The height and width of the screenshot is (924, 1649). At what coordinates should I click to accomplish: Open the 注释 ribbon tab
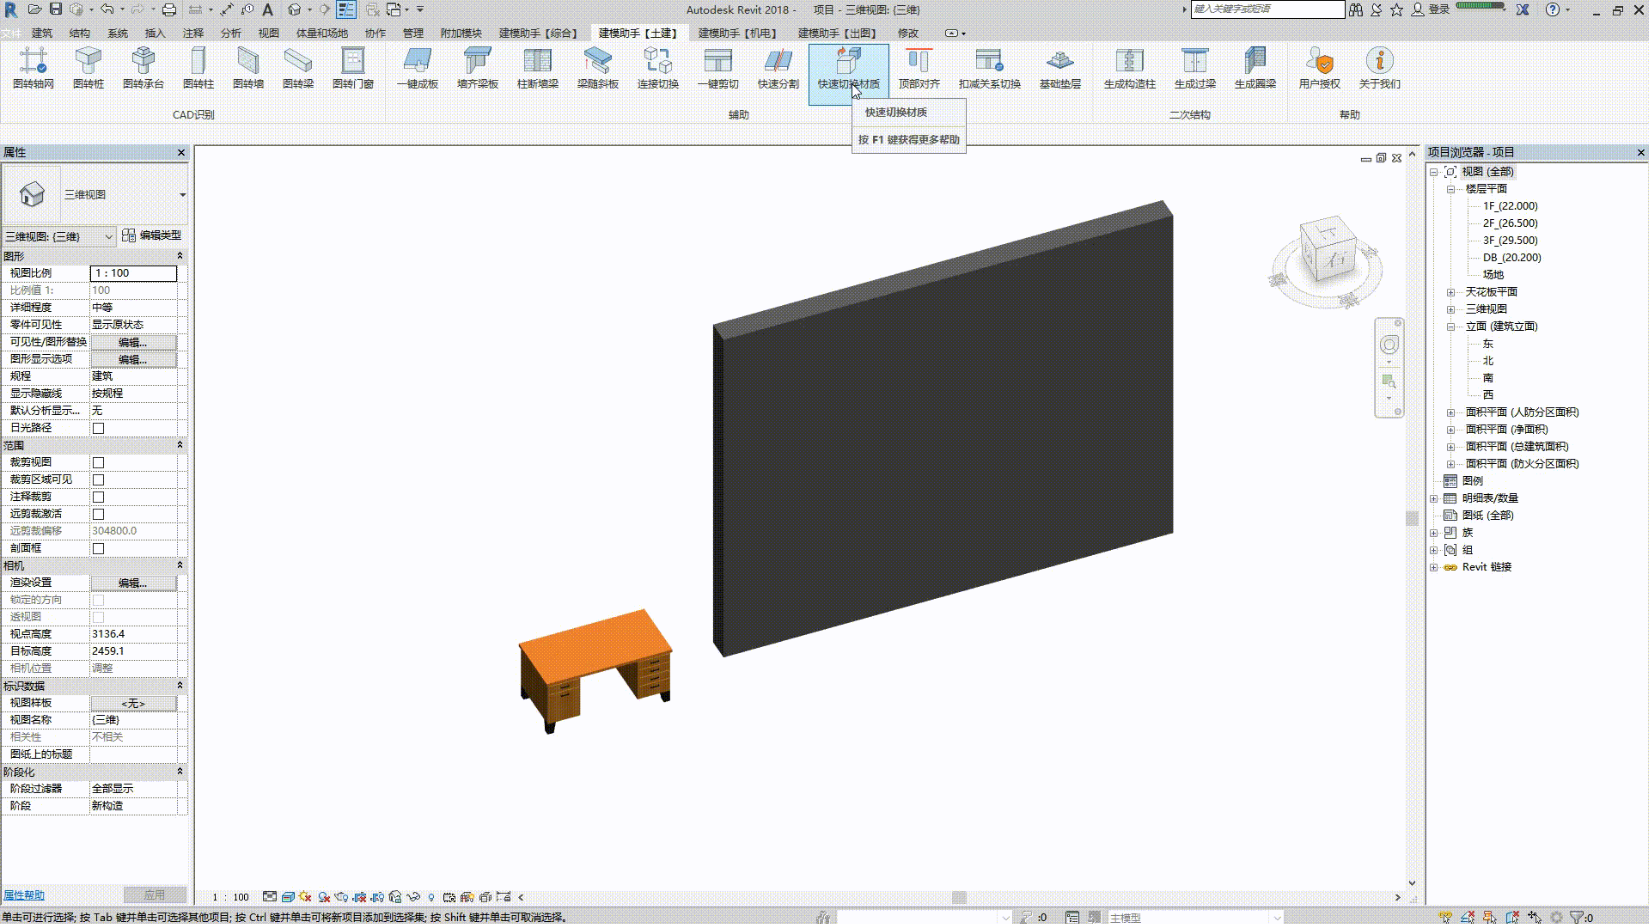(193, 33)
